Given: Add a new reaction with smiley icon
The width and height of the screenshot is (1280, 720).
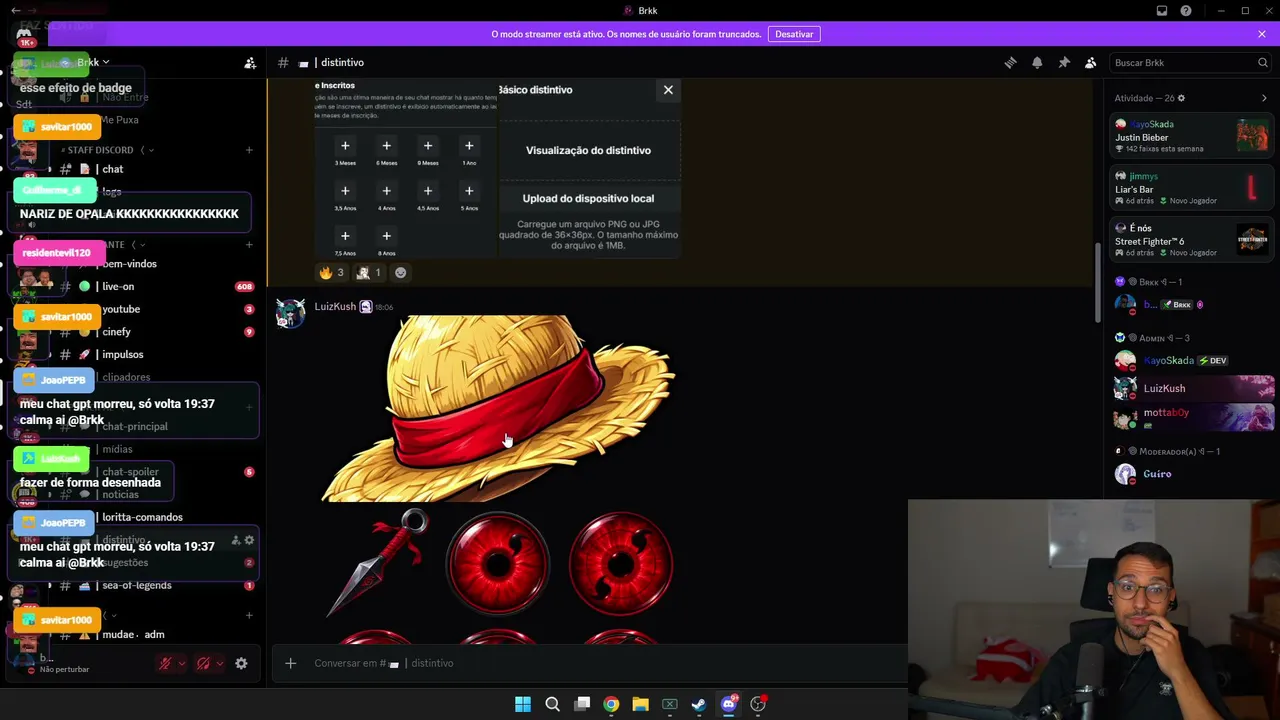Looking at the screenshot, I should 401,272.
